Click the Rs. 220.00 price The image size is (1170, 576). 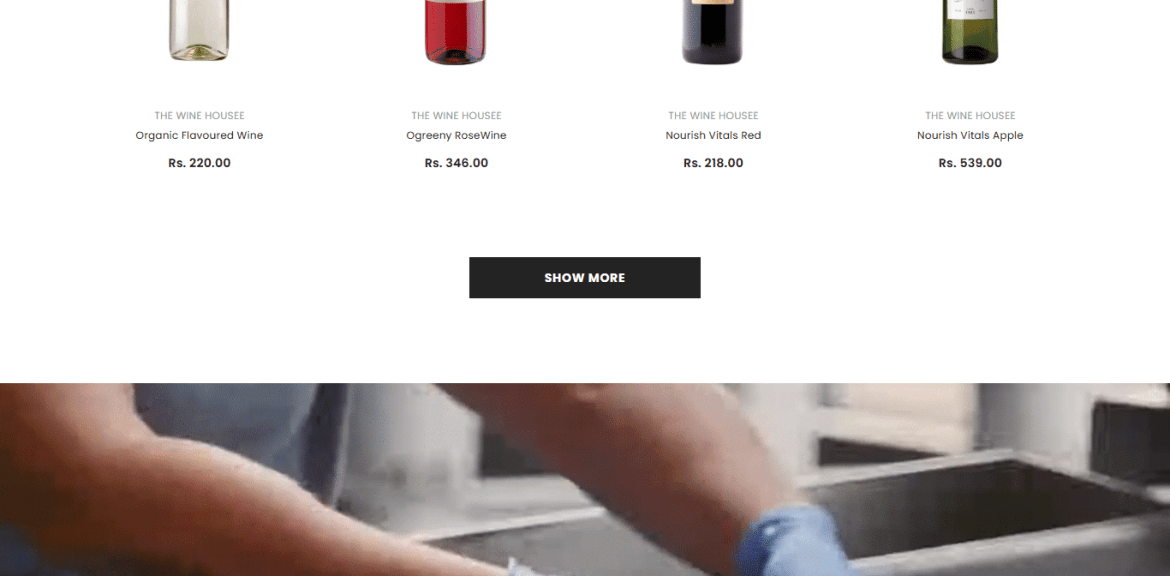(x=199, y=163)
